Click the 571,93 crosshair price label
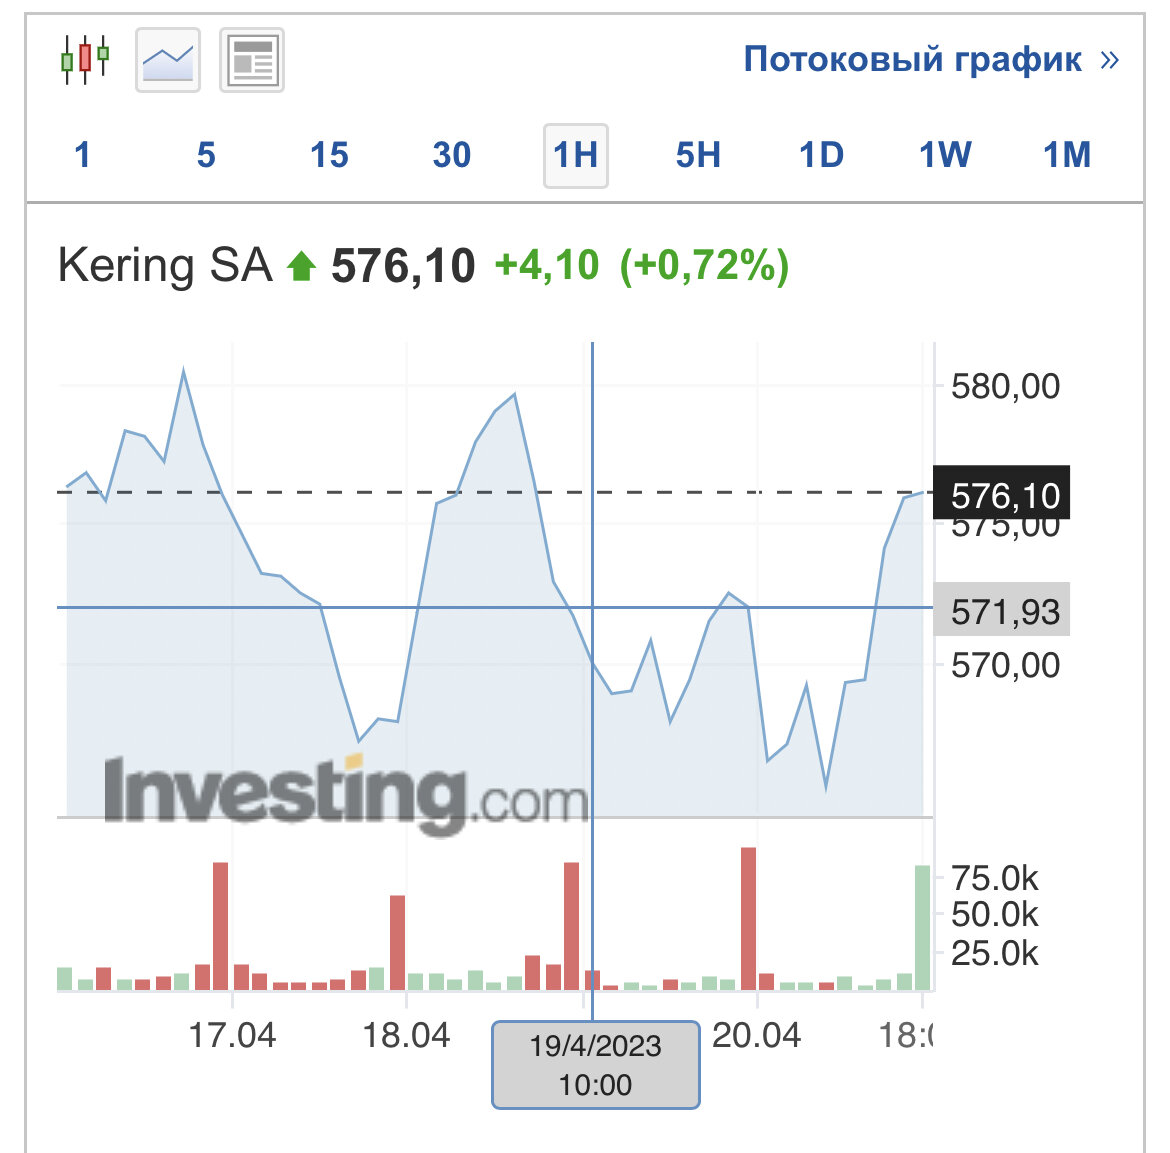The height and width of the screenshot is (1153, 1170). tap(1001, 609)
